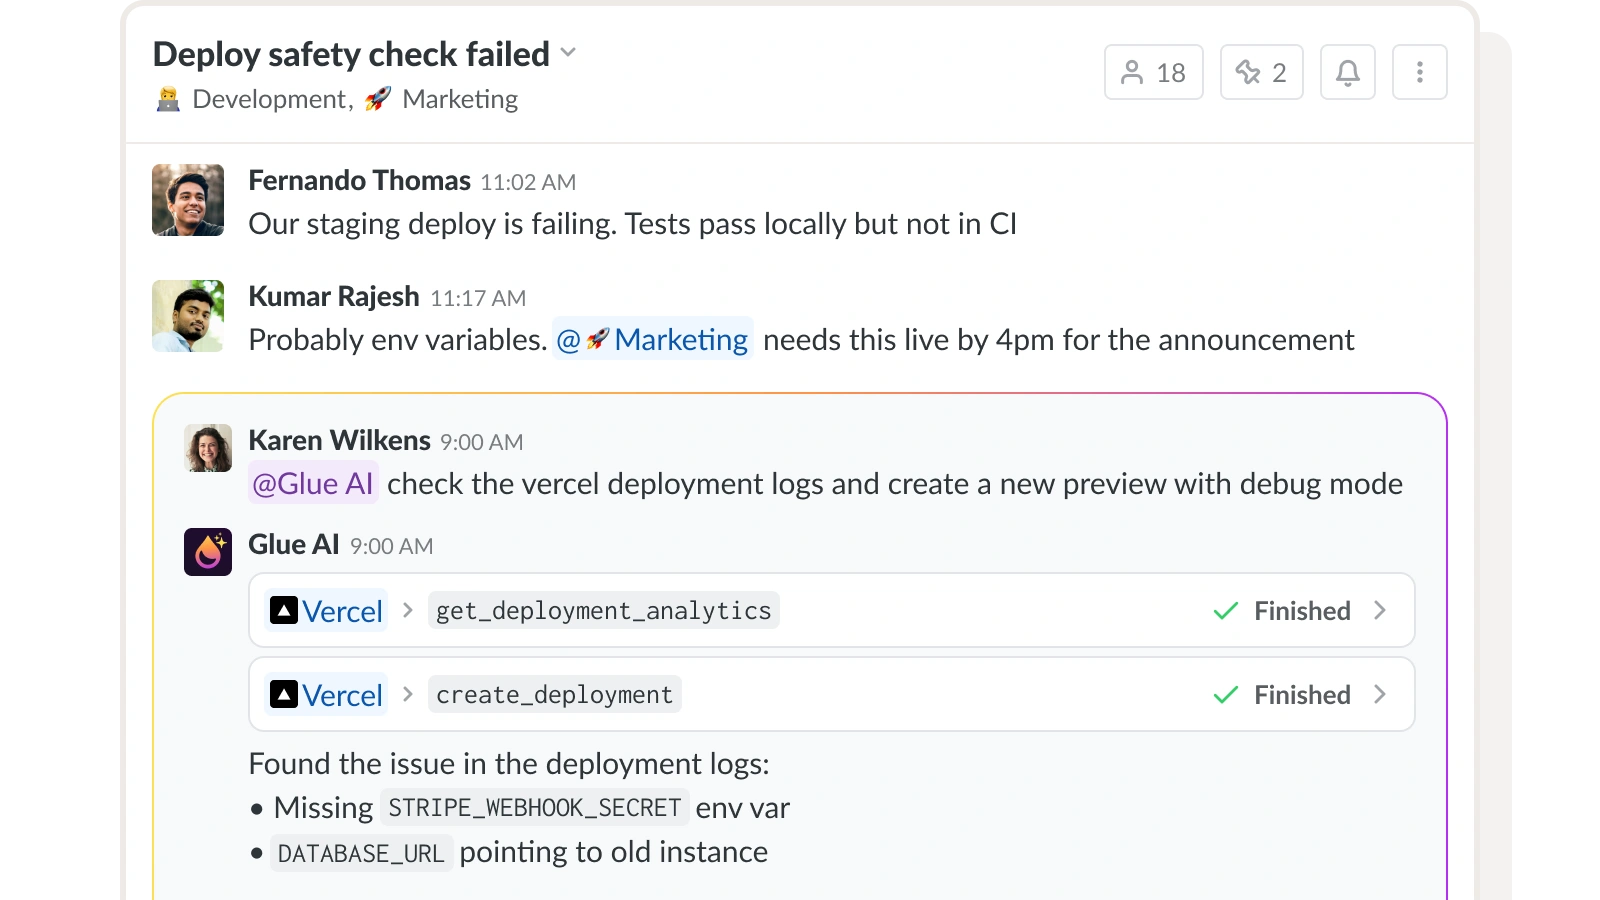
Task: Expand the get_deployment_analytics Finished chevron
Action: (x=1380, y=610)
